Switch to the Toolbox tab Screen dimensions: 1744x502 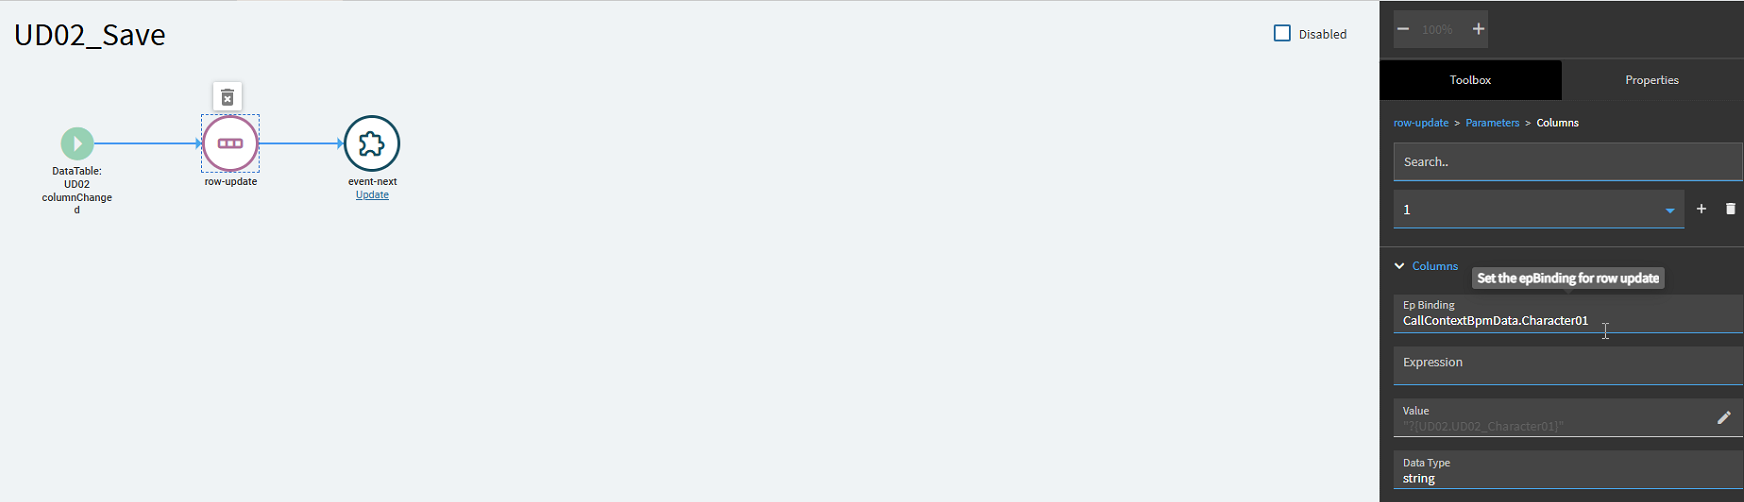pyautogui.click(x=1470, y=80)
